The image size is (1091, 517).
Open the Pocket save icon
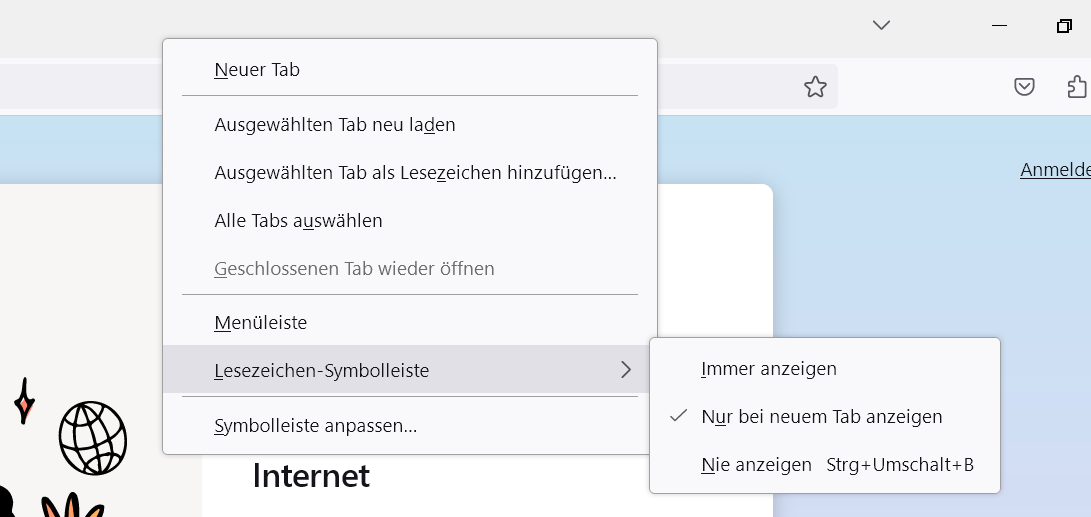tap(1024, 87)
